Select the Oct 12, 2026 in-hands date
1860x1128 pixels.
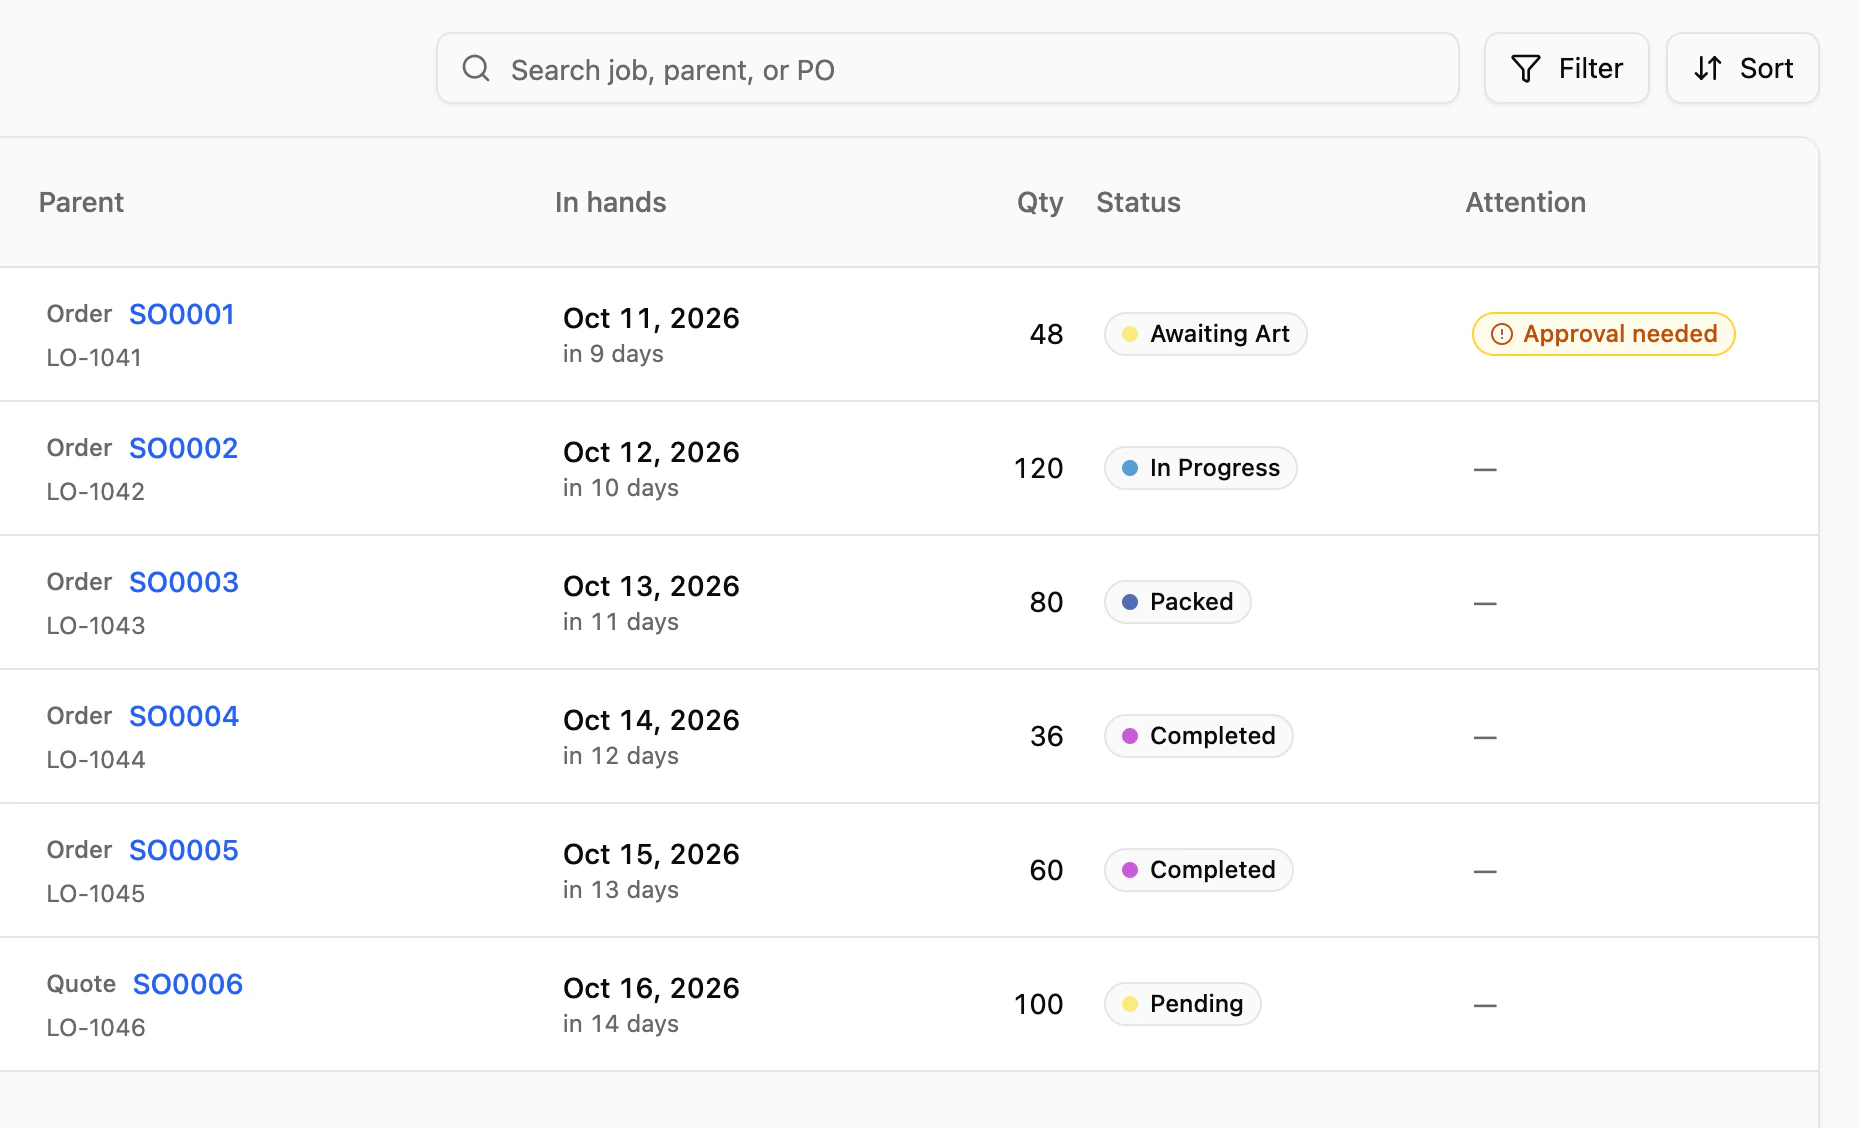(651, 452)
